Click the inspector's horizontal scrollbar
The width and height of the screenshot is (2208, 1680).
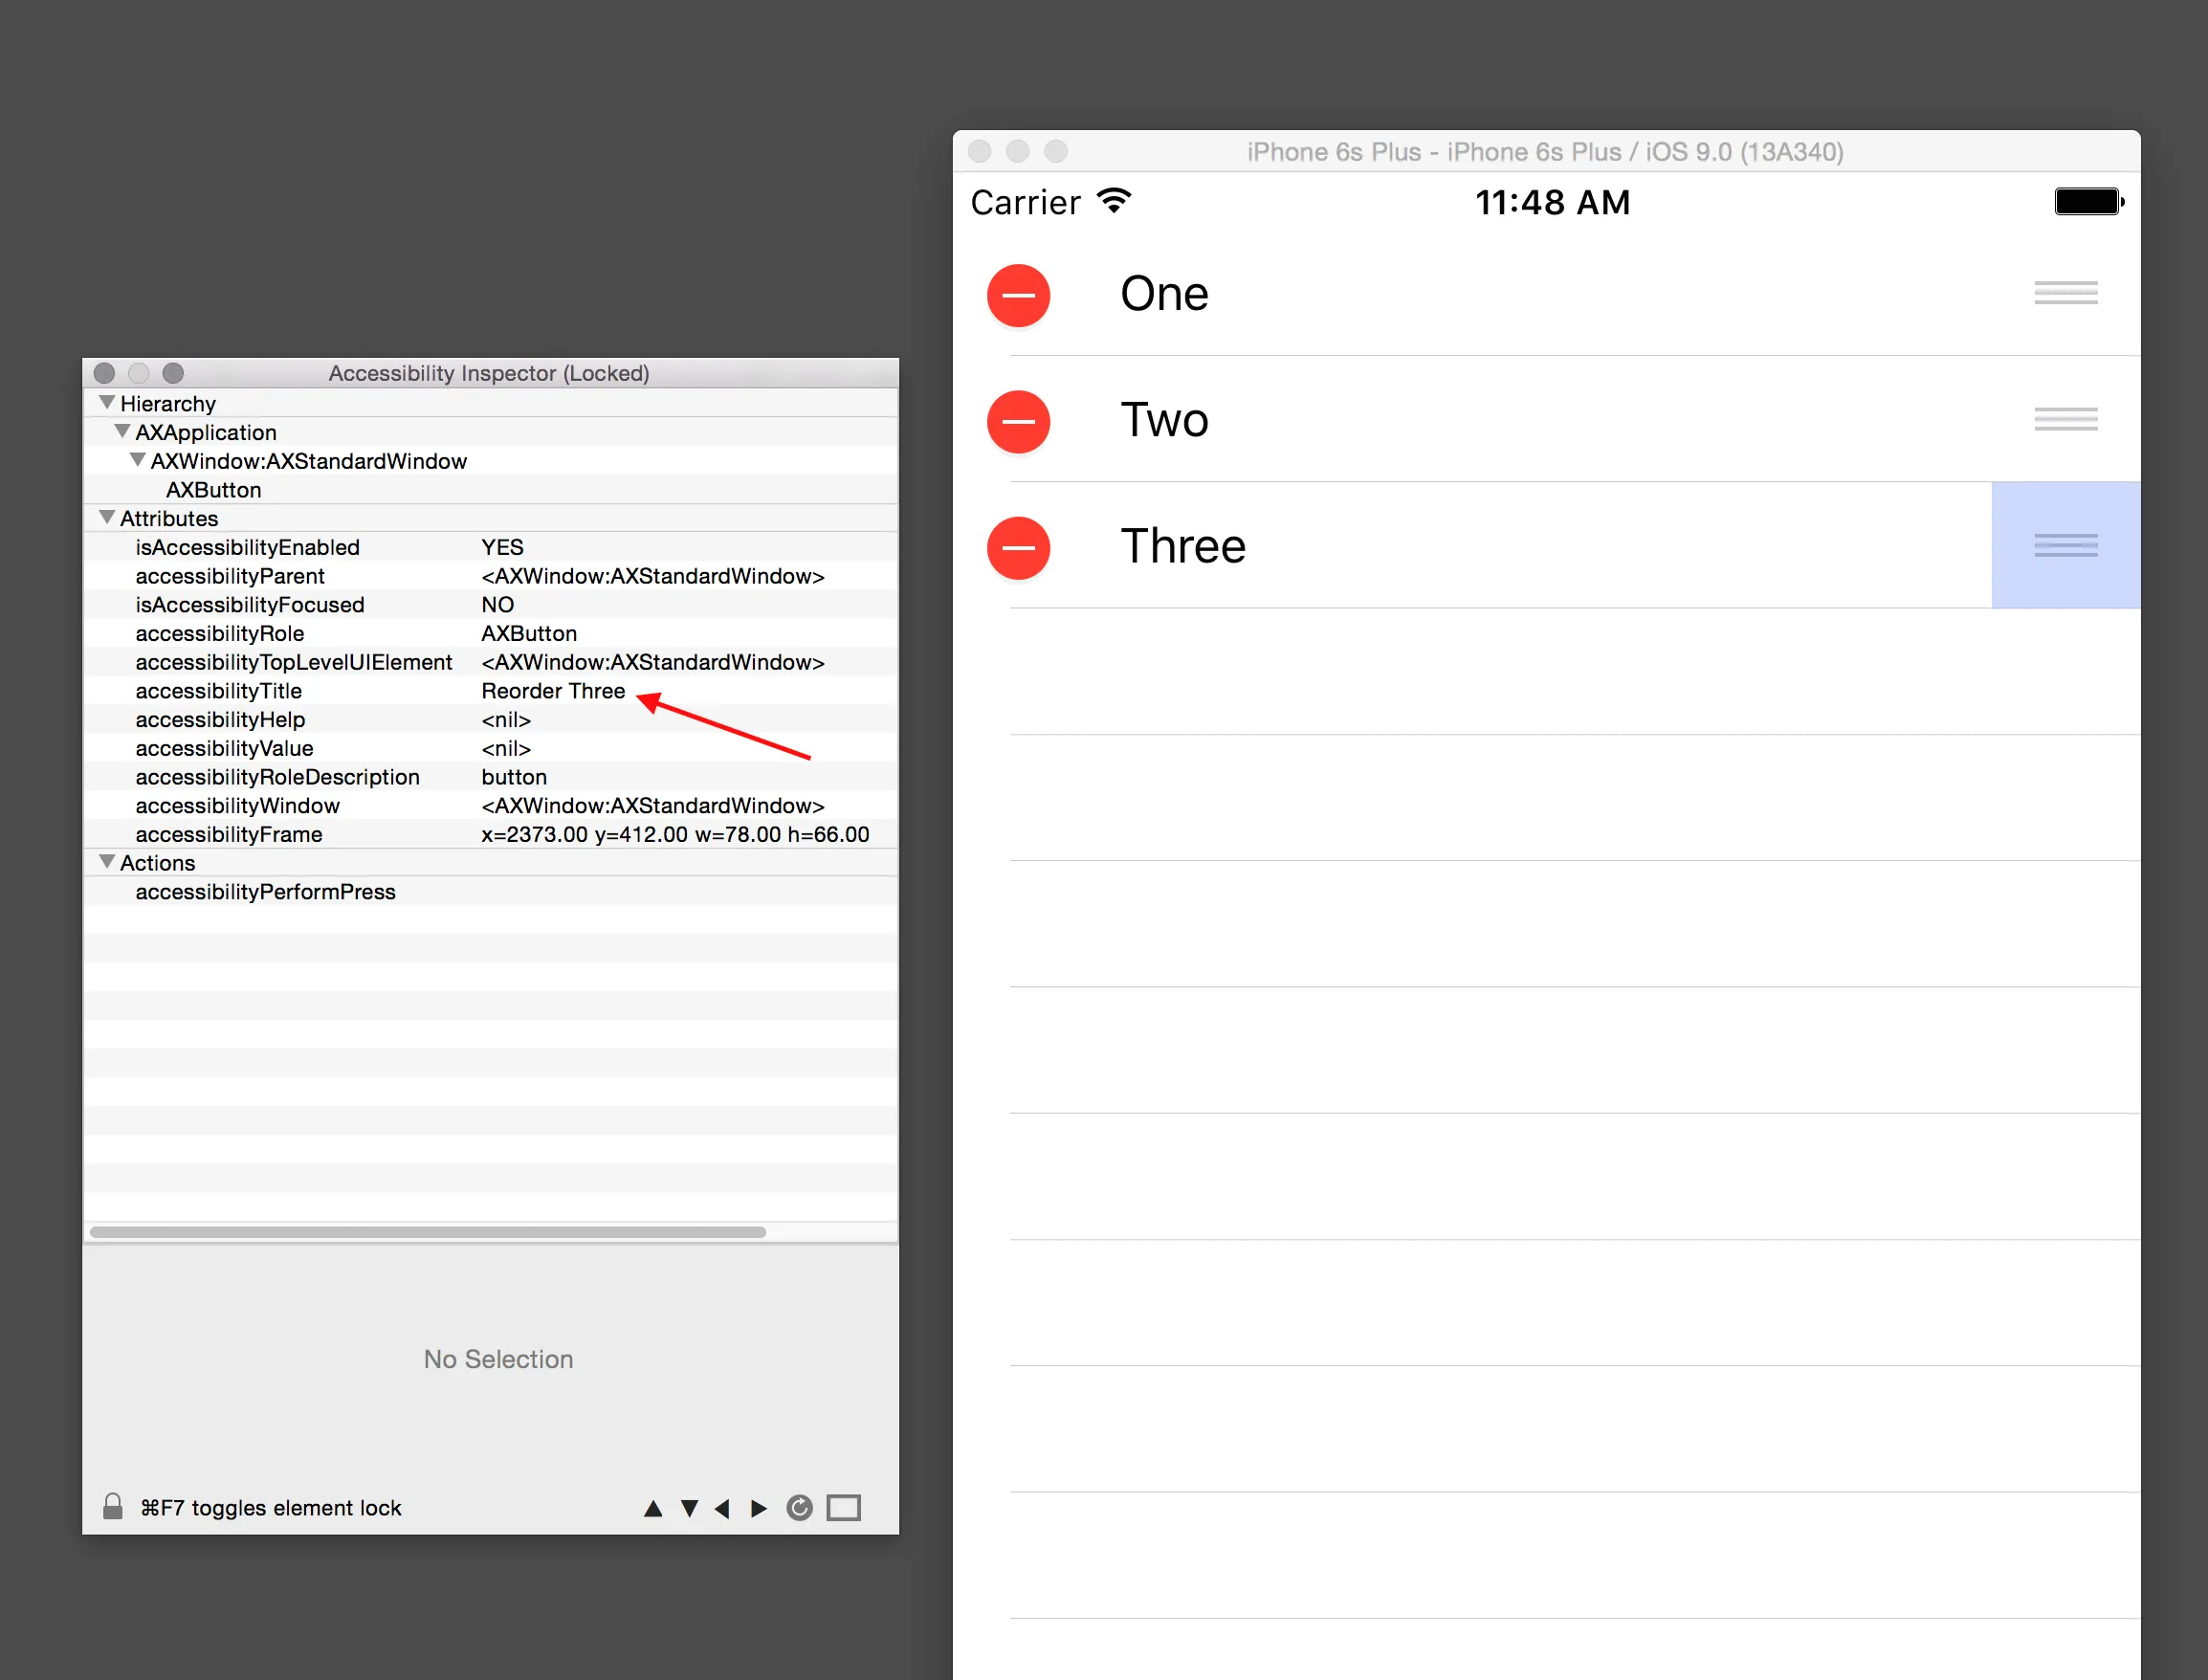click(428, 1232)
